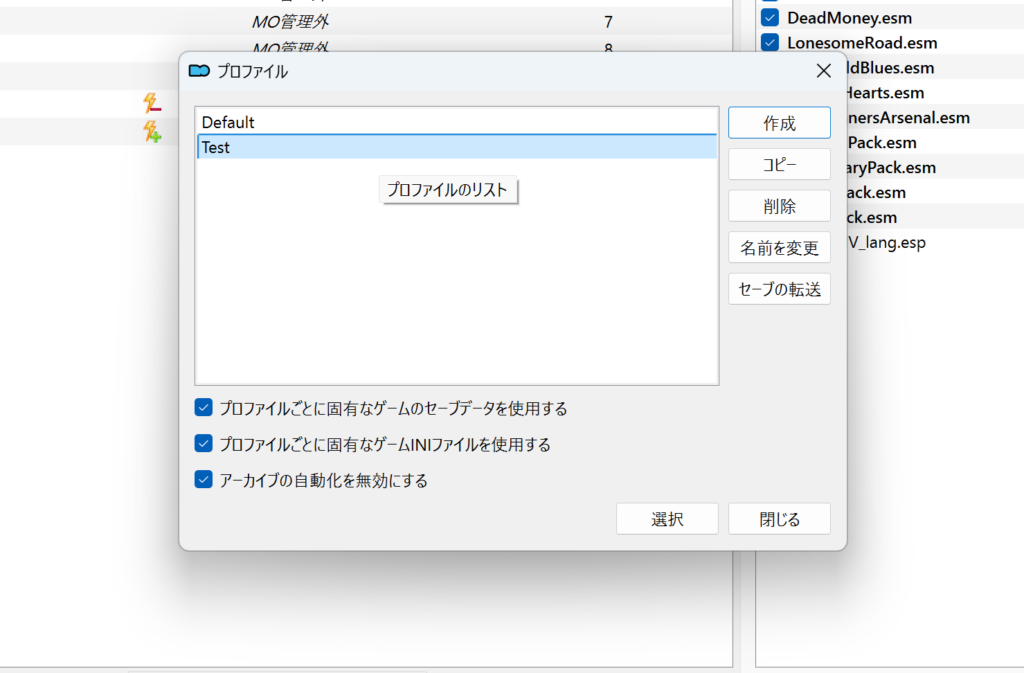1024x673 pixels.
Task: Toggle profile-specific game INI files checkbox
Action: 204,444
